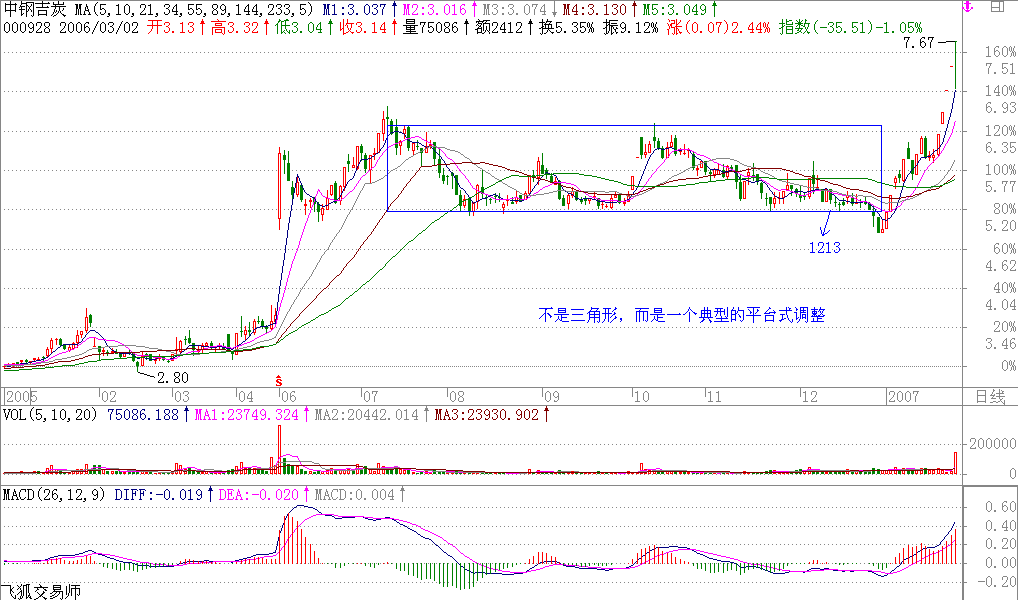The width and height of the screenshot is (1018, 600).
Task: Click the low price 低3.04
Action: 299,28
